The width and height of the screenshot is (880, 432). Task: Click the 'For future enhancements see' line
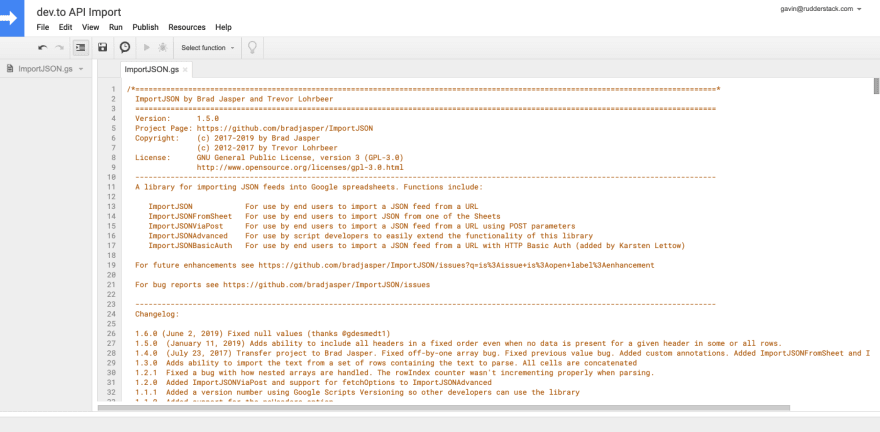coord(395,265)
